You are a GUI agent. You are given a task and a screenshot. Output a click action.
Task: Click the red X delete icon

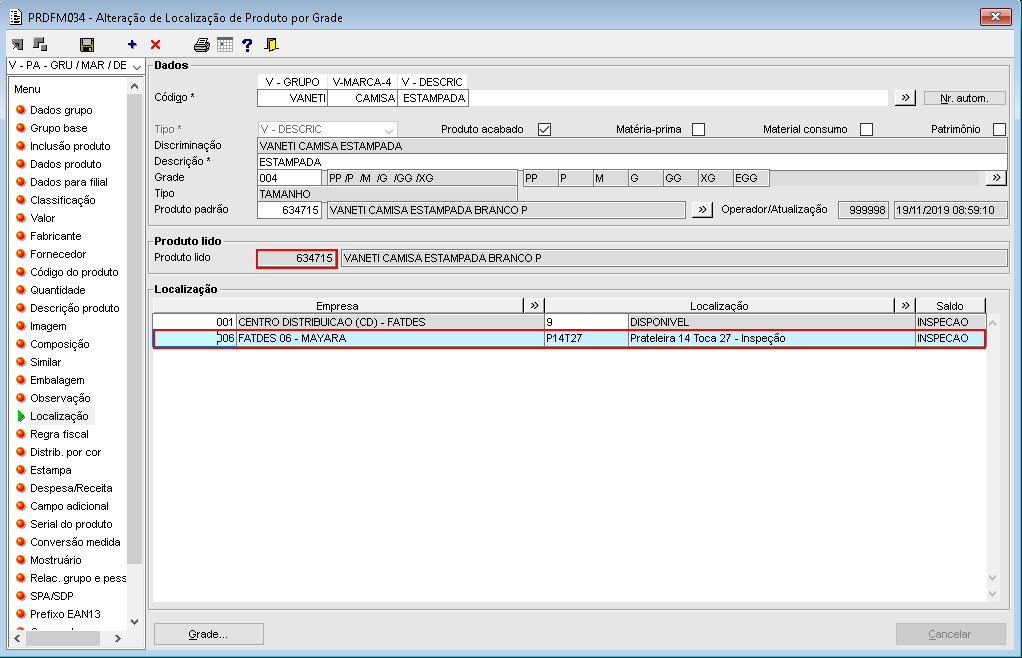click(x=155, y=44)
